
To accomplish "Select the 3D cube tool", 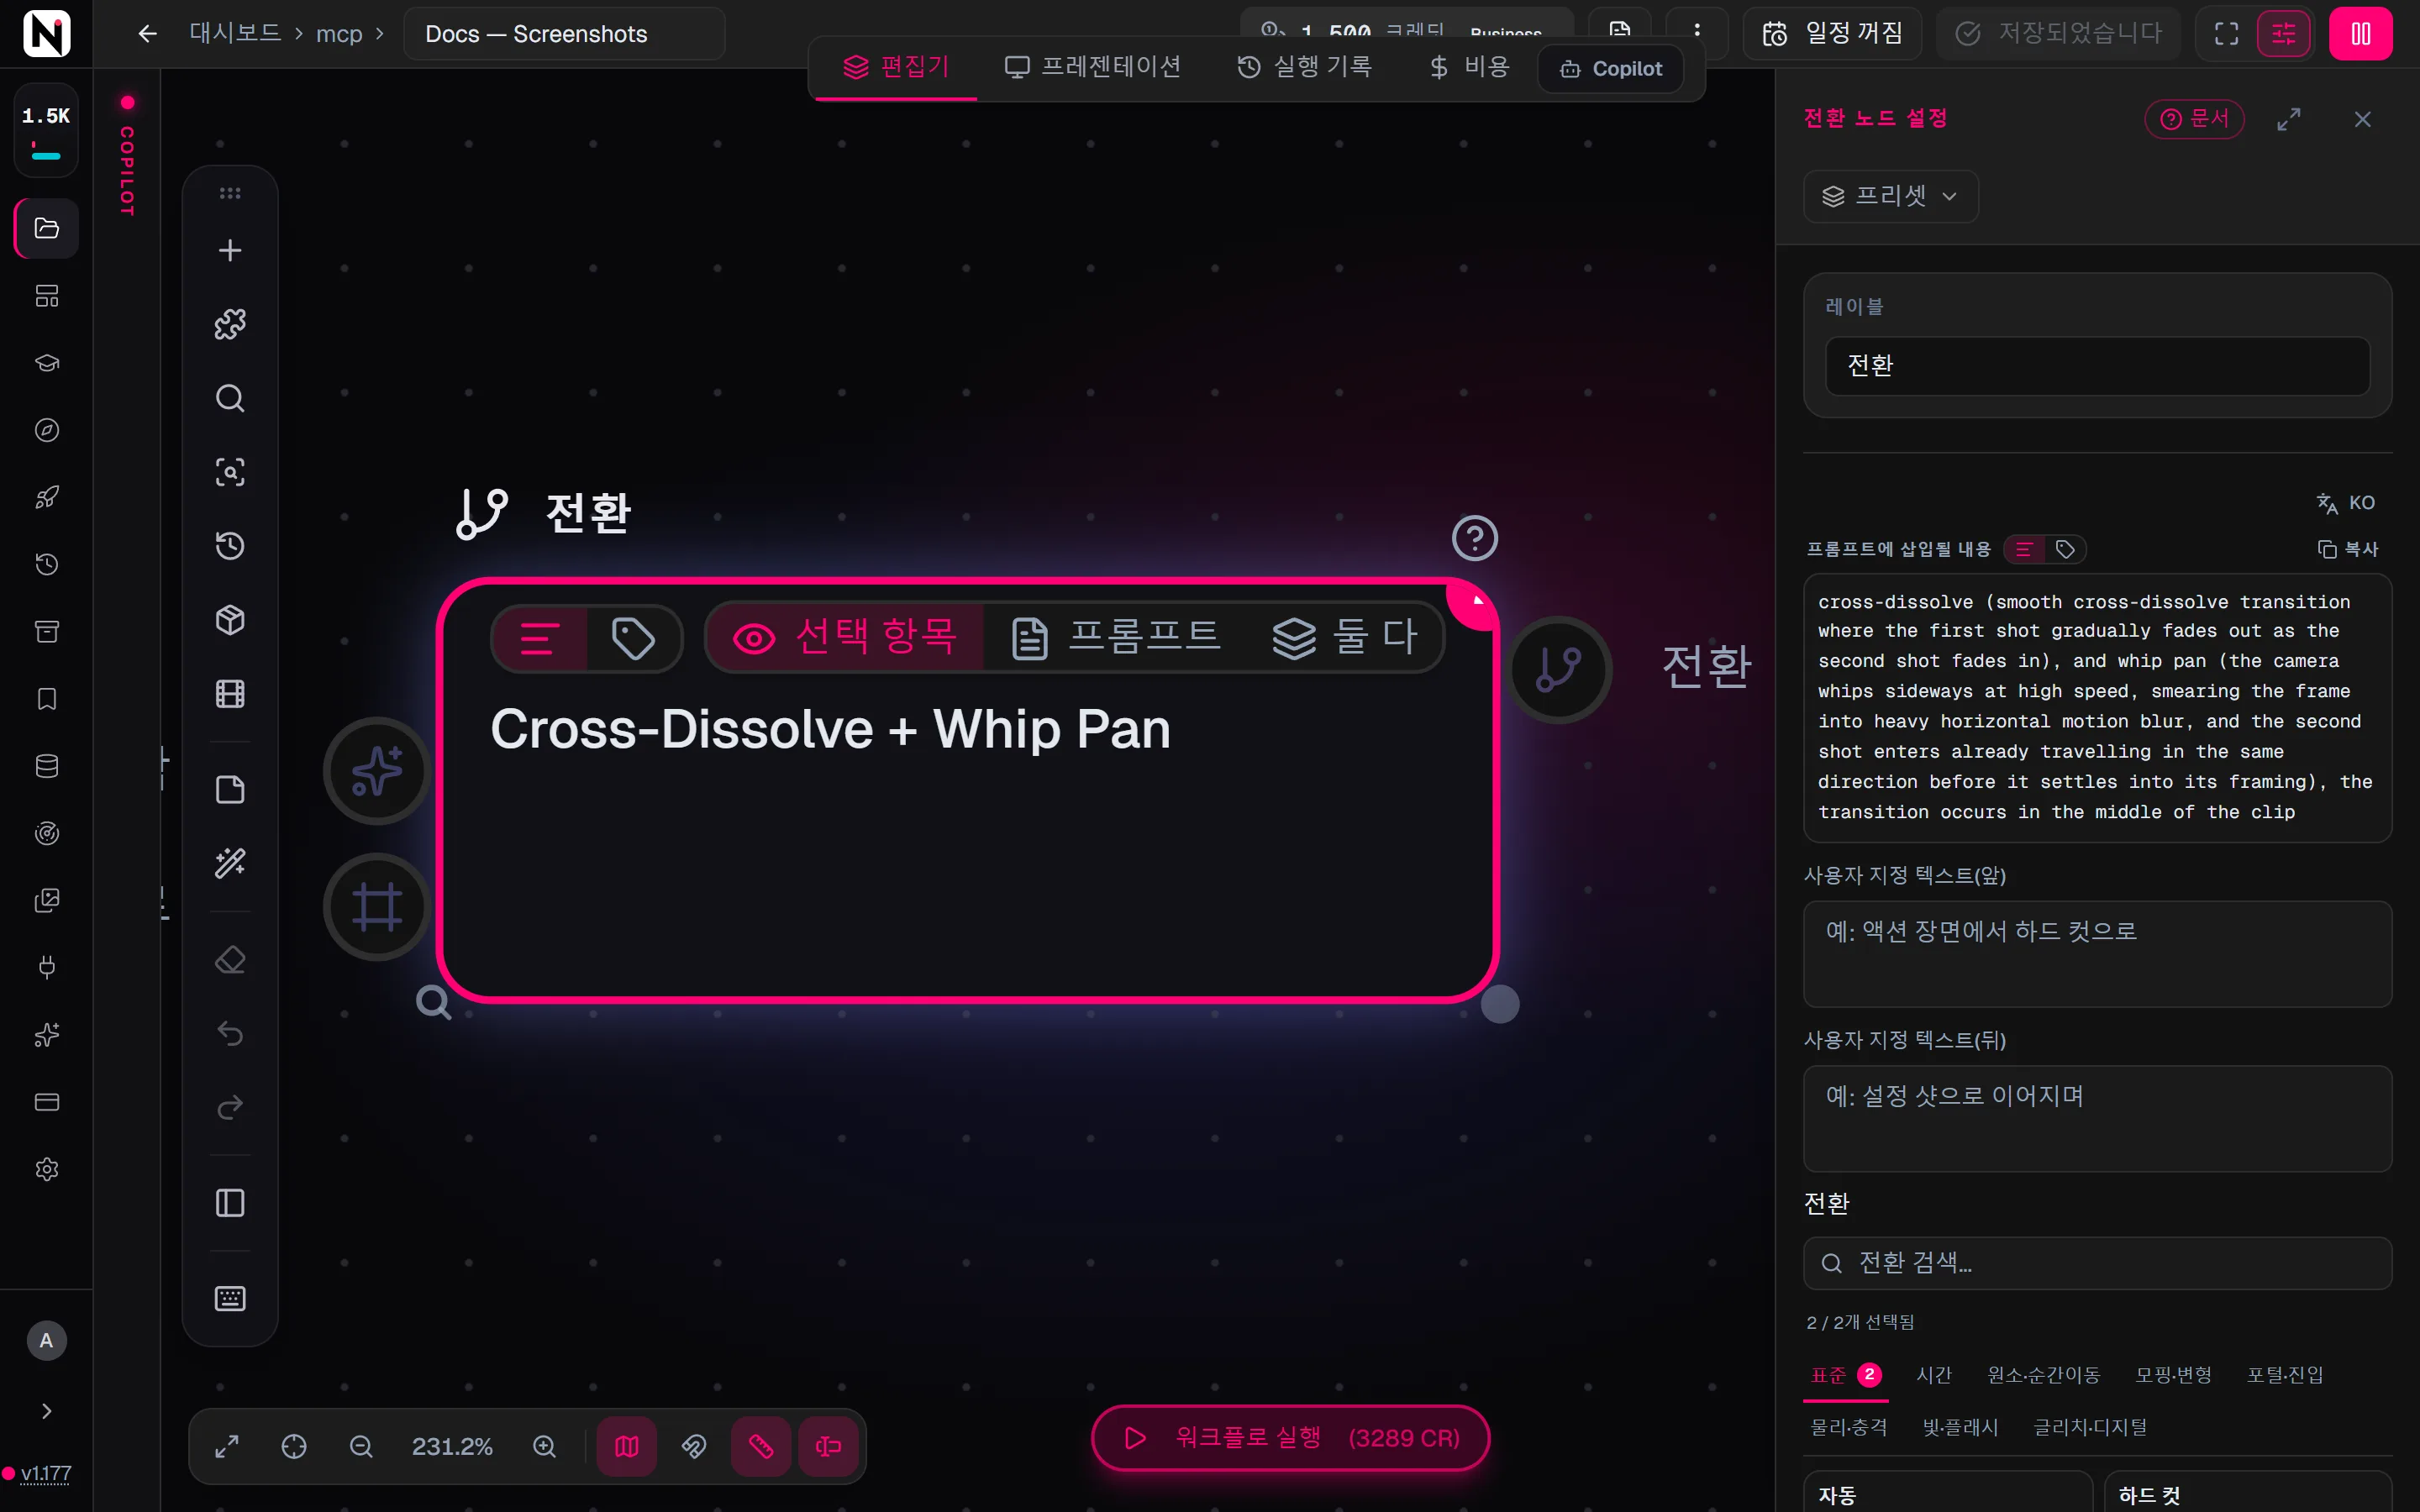I will point(230,620).
